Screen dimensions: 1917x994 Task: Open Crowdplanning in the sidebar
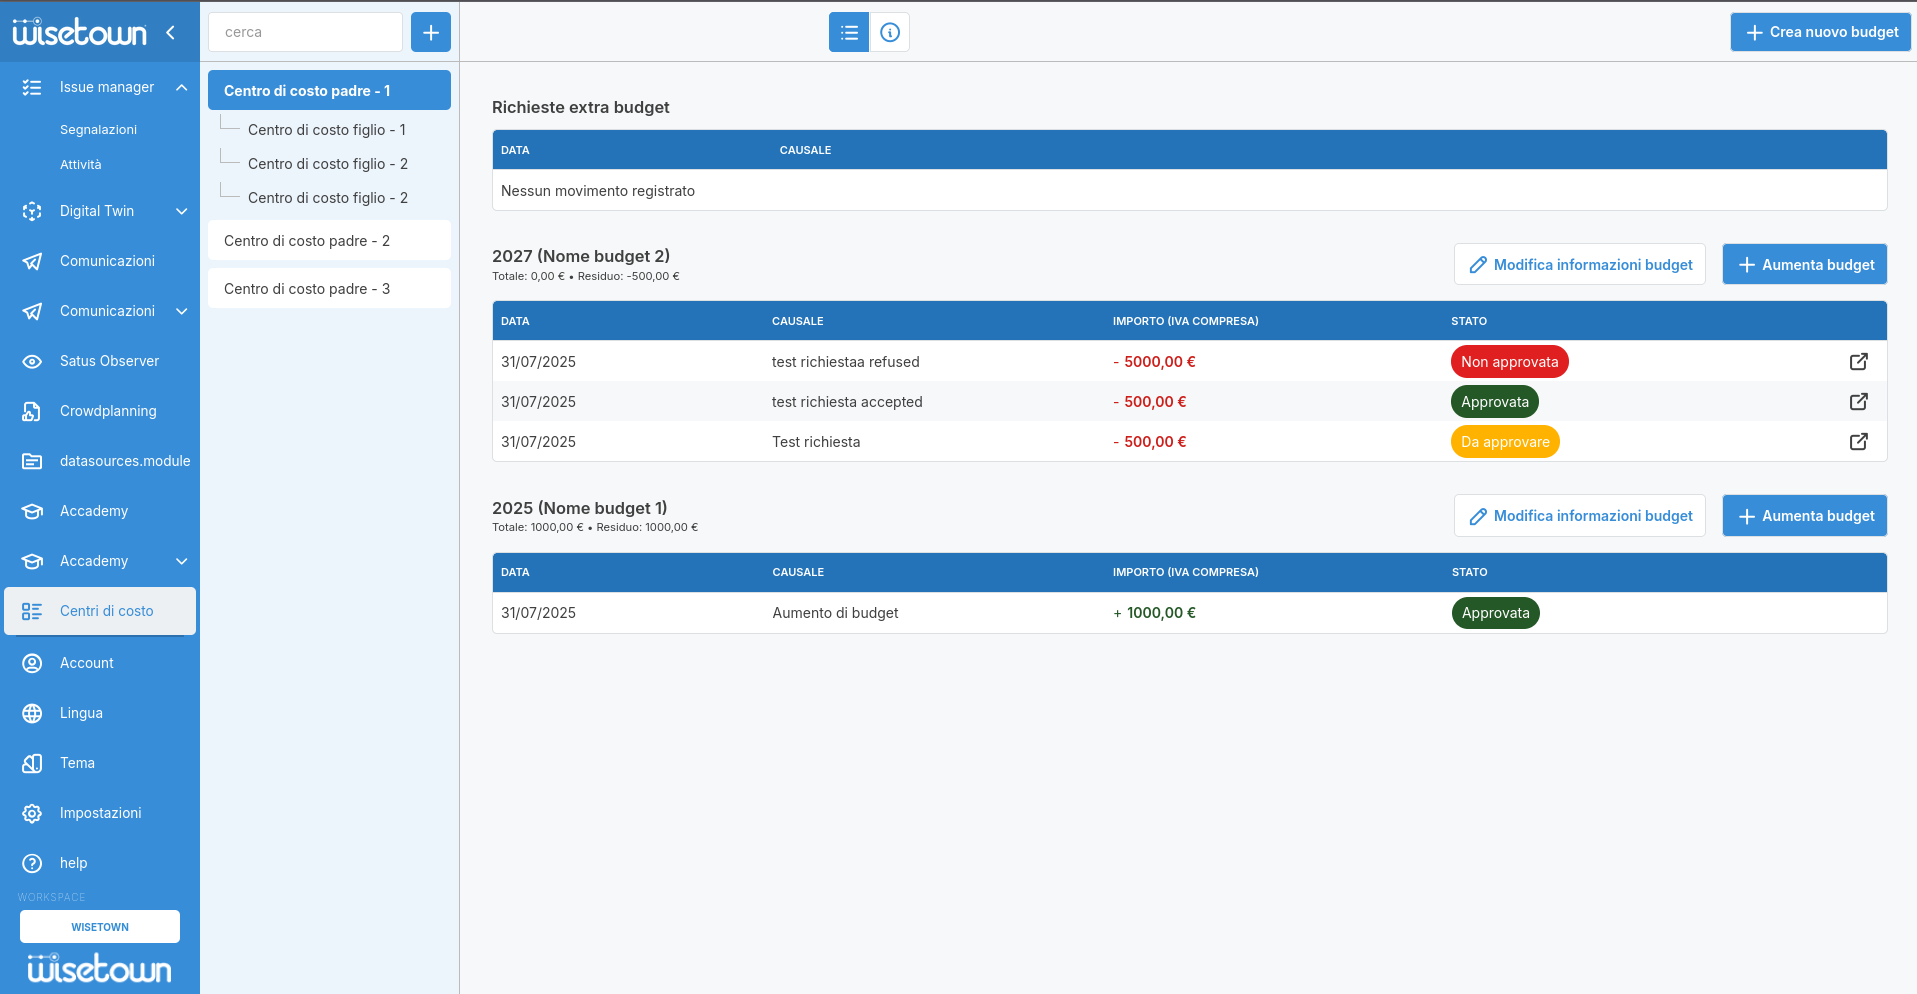pyautogui.click(x=108, y=411)
